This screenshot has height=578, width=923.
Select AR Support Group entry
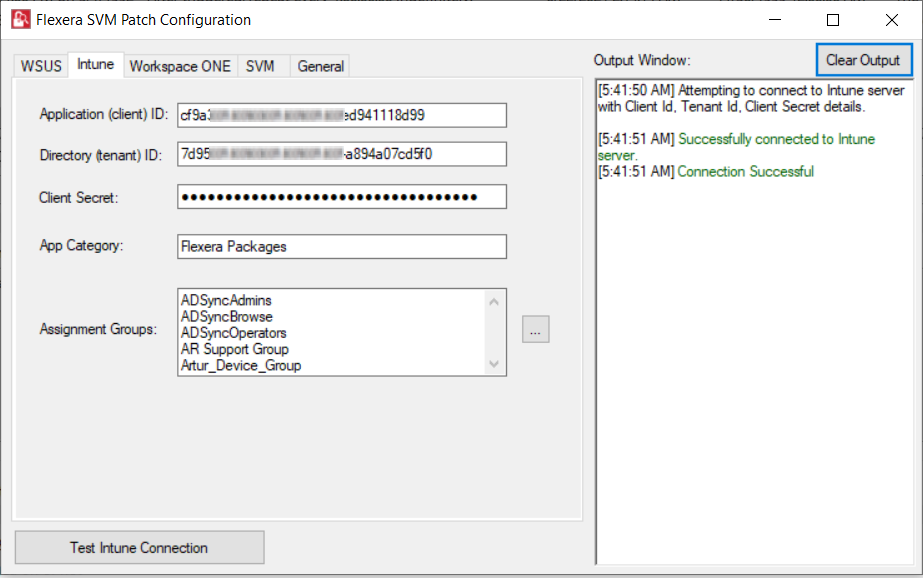tap(234, 349)
